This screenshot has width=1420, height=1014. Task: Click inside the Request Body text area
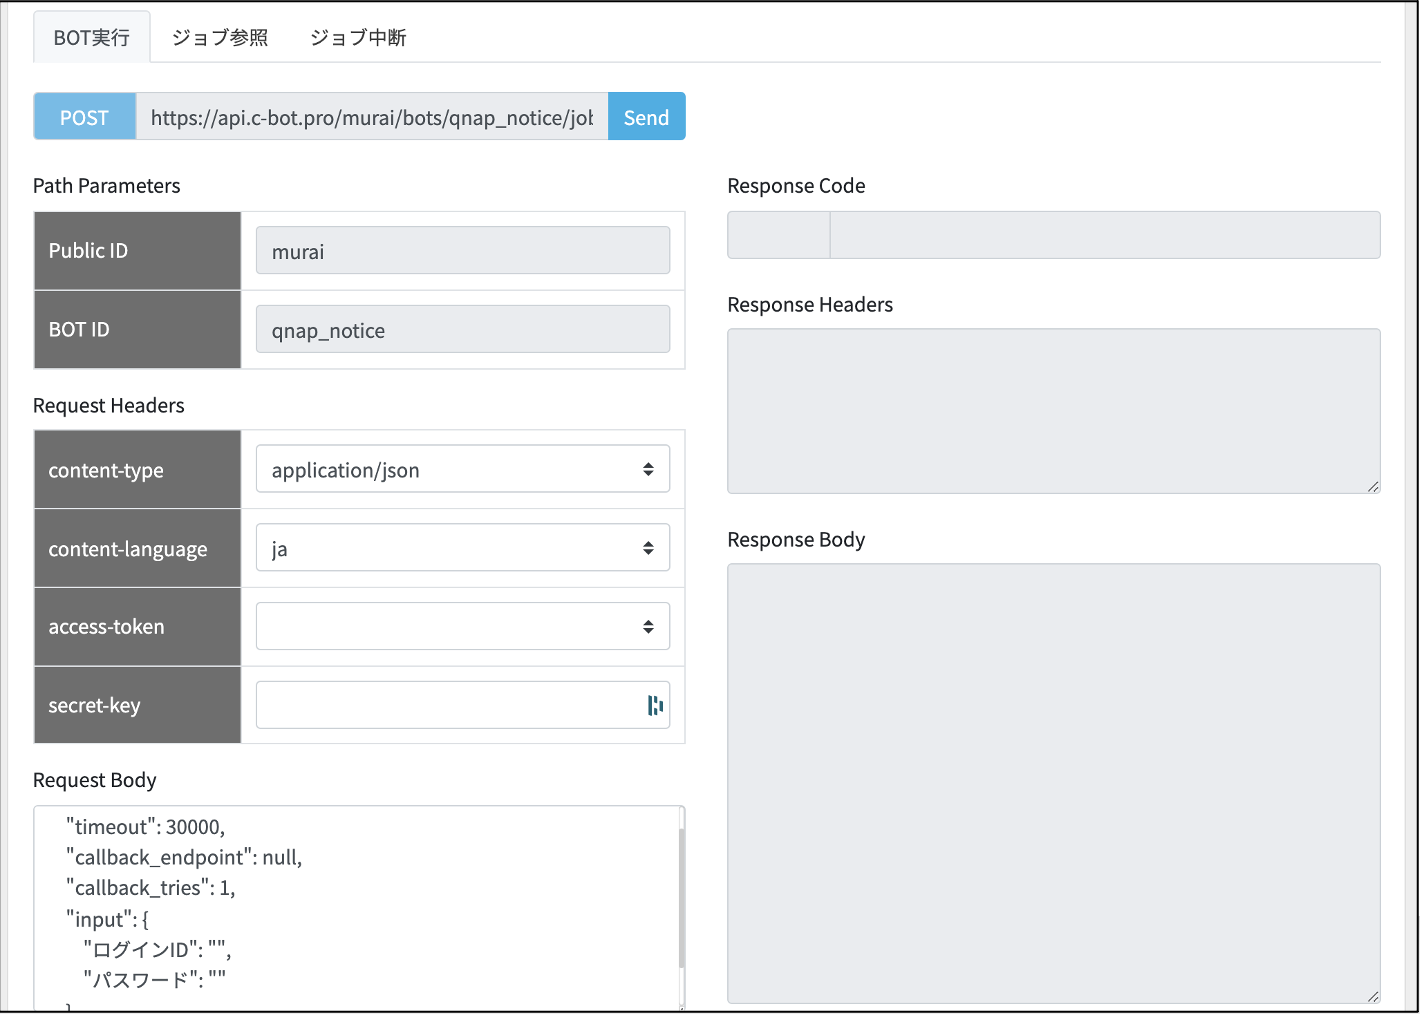pos(356,908)
